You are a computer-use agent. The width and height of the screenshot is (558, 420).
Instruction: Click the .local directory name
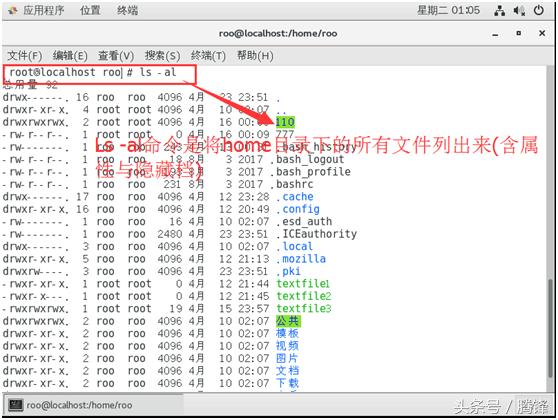click(x=295, y=247)
